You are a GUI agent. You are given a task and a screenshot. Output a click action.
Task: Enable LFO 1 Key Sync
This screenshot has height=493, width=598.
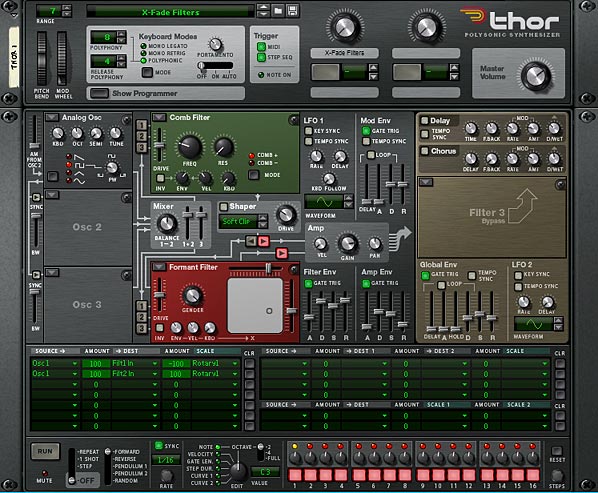309,131
